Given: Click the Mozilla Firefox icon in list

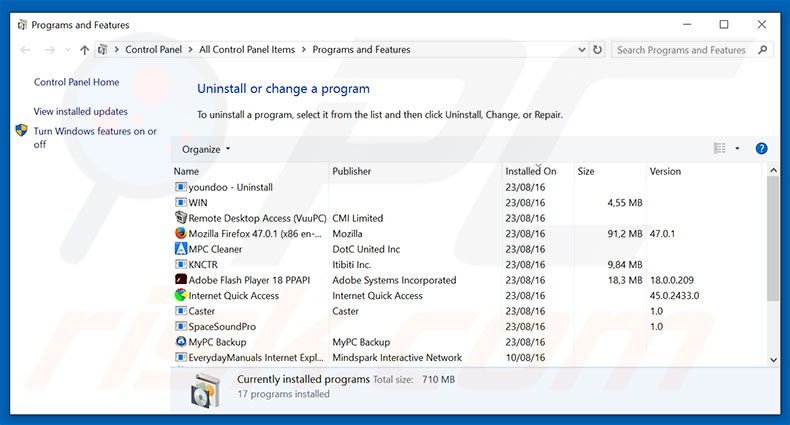Looking at the screenshot, I should point(180,233).
